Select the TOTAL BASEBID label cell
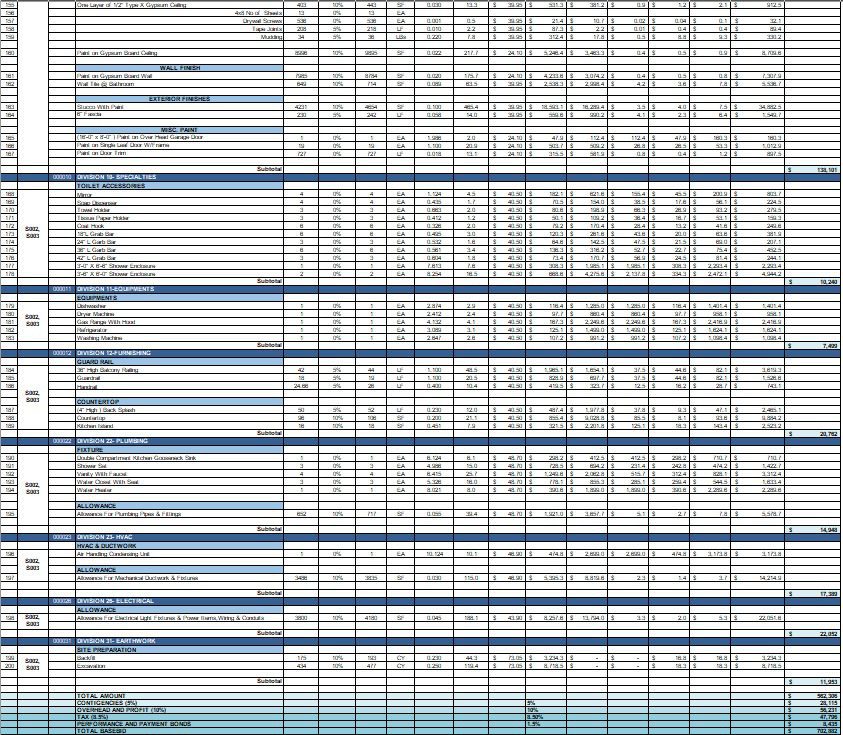 coord(101,731)
